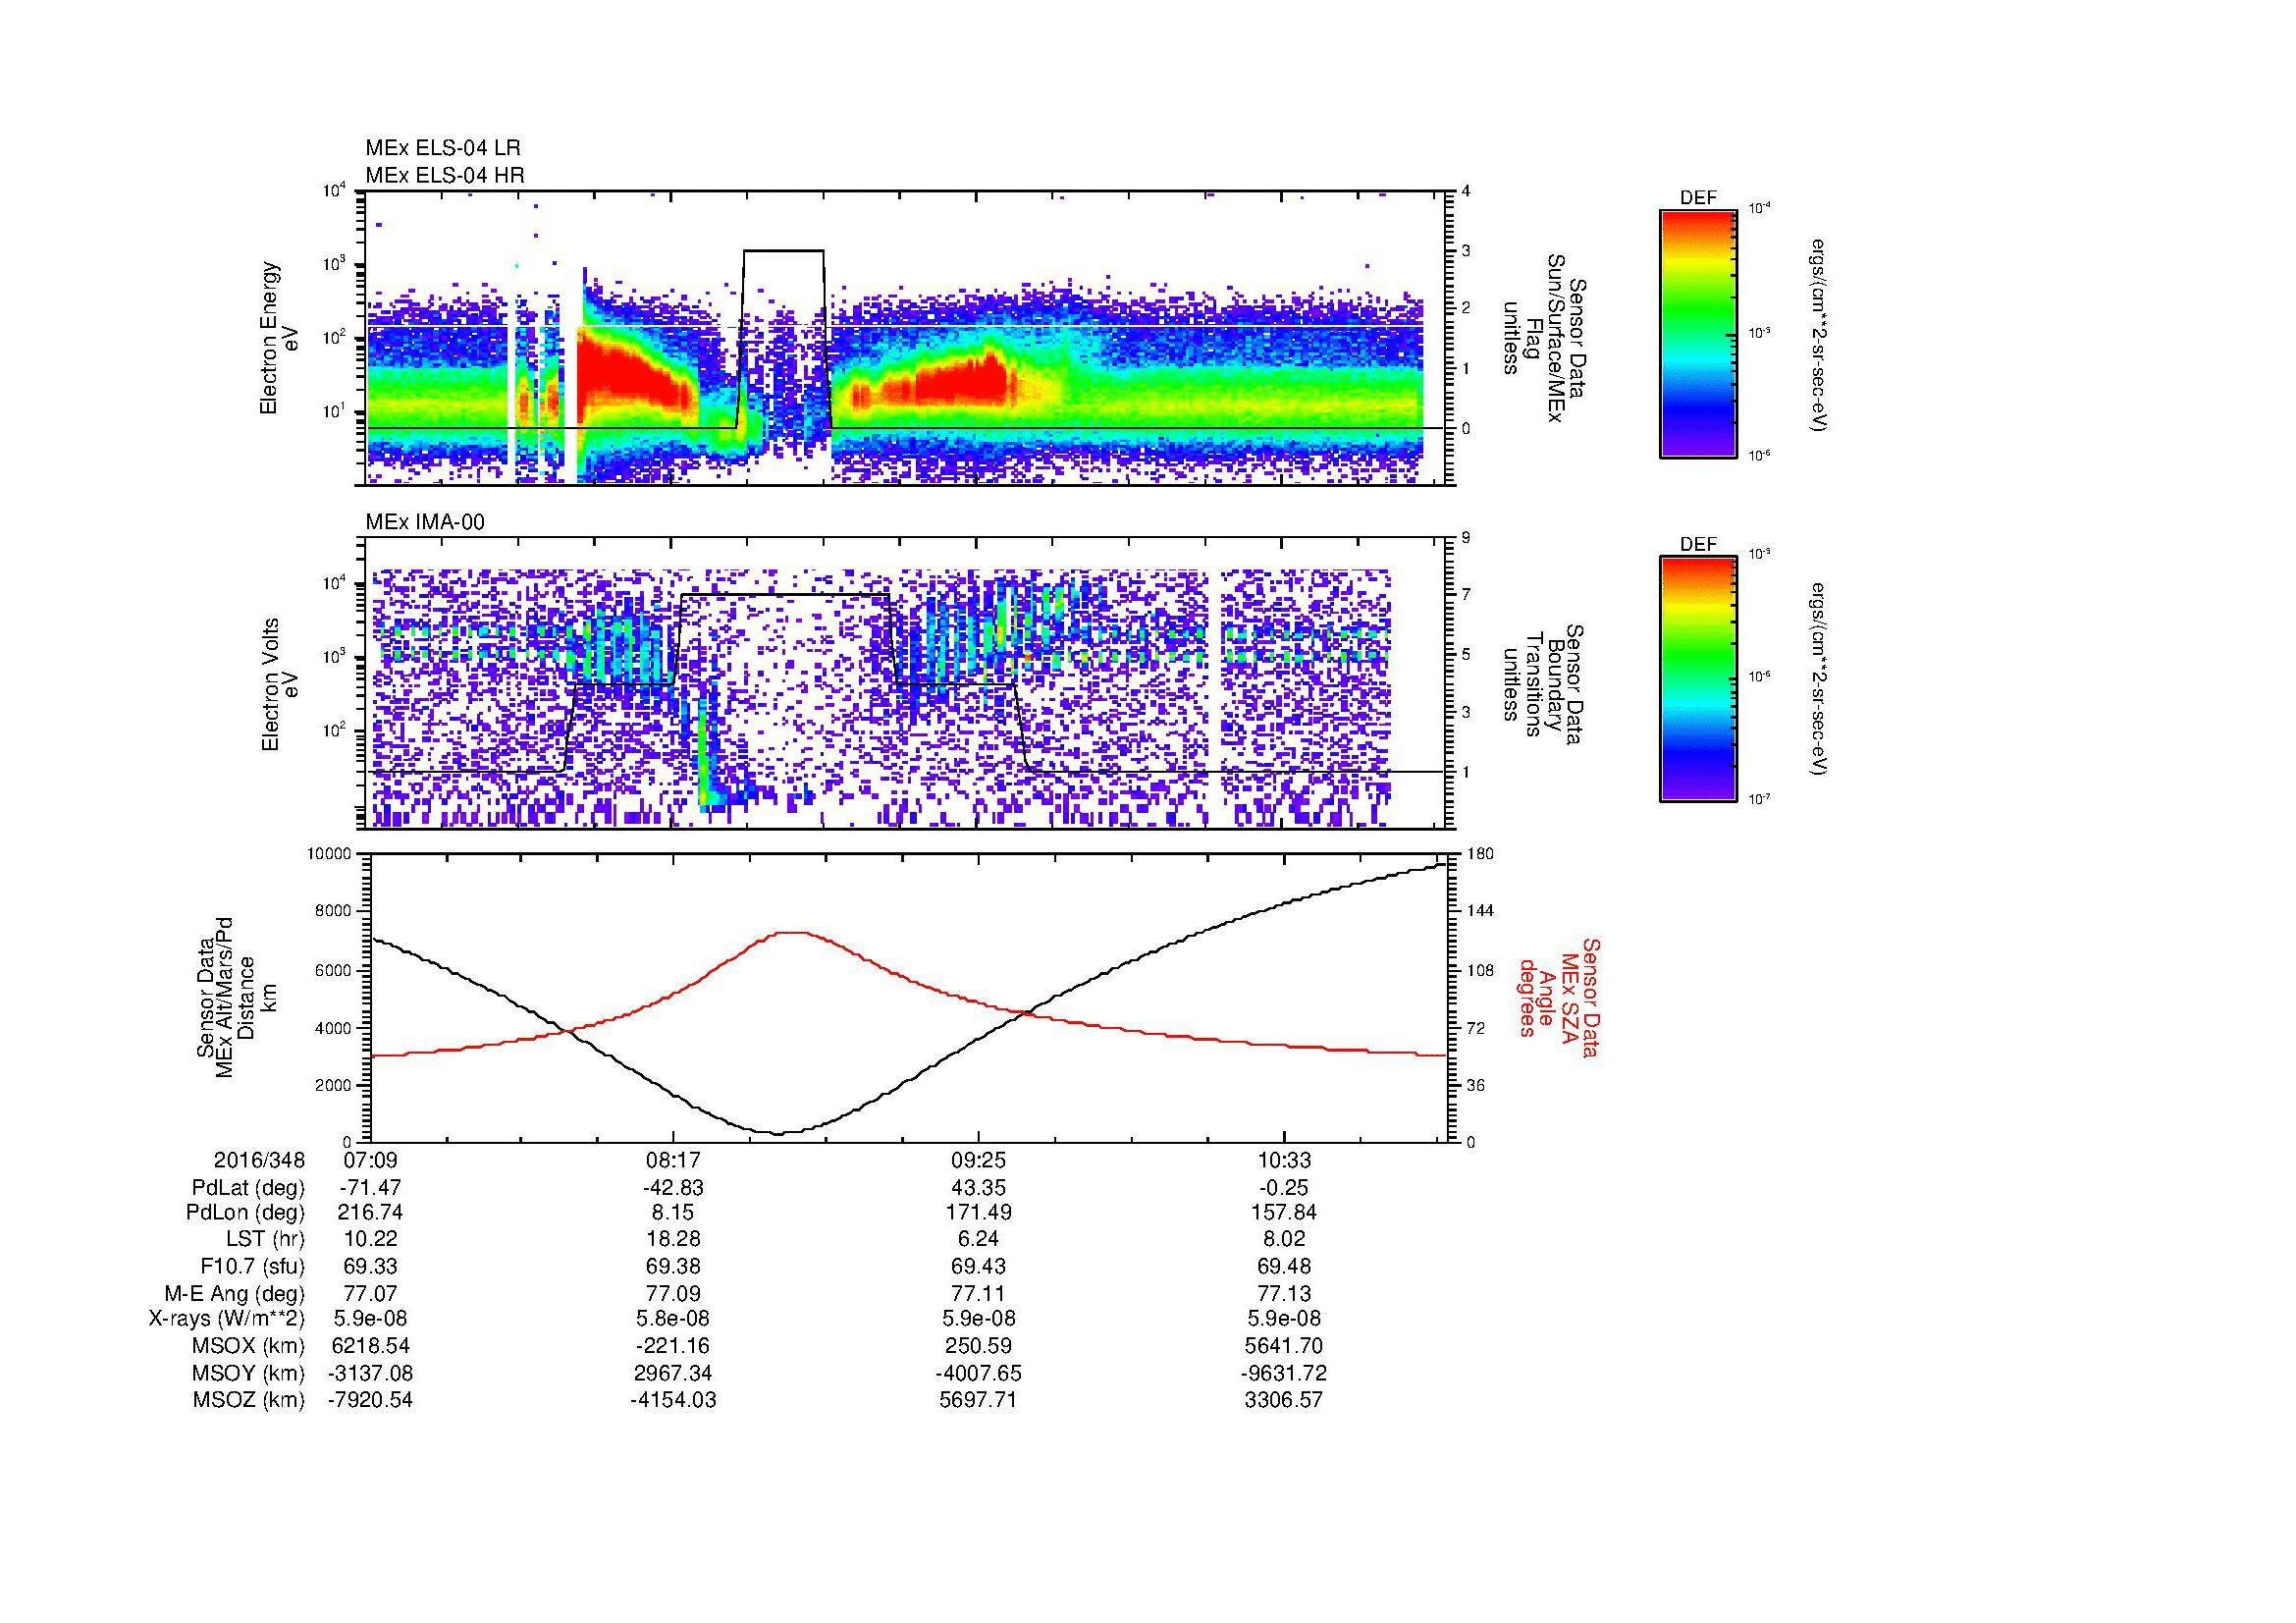Click PdLat value 43.35
This screenshot has width=2296, height=1623.
[978, 1188]
